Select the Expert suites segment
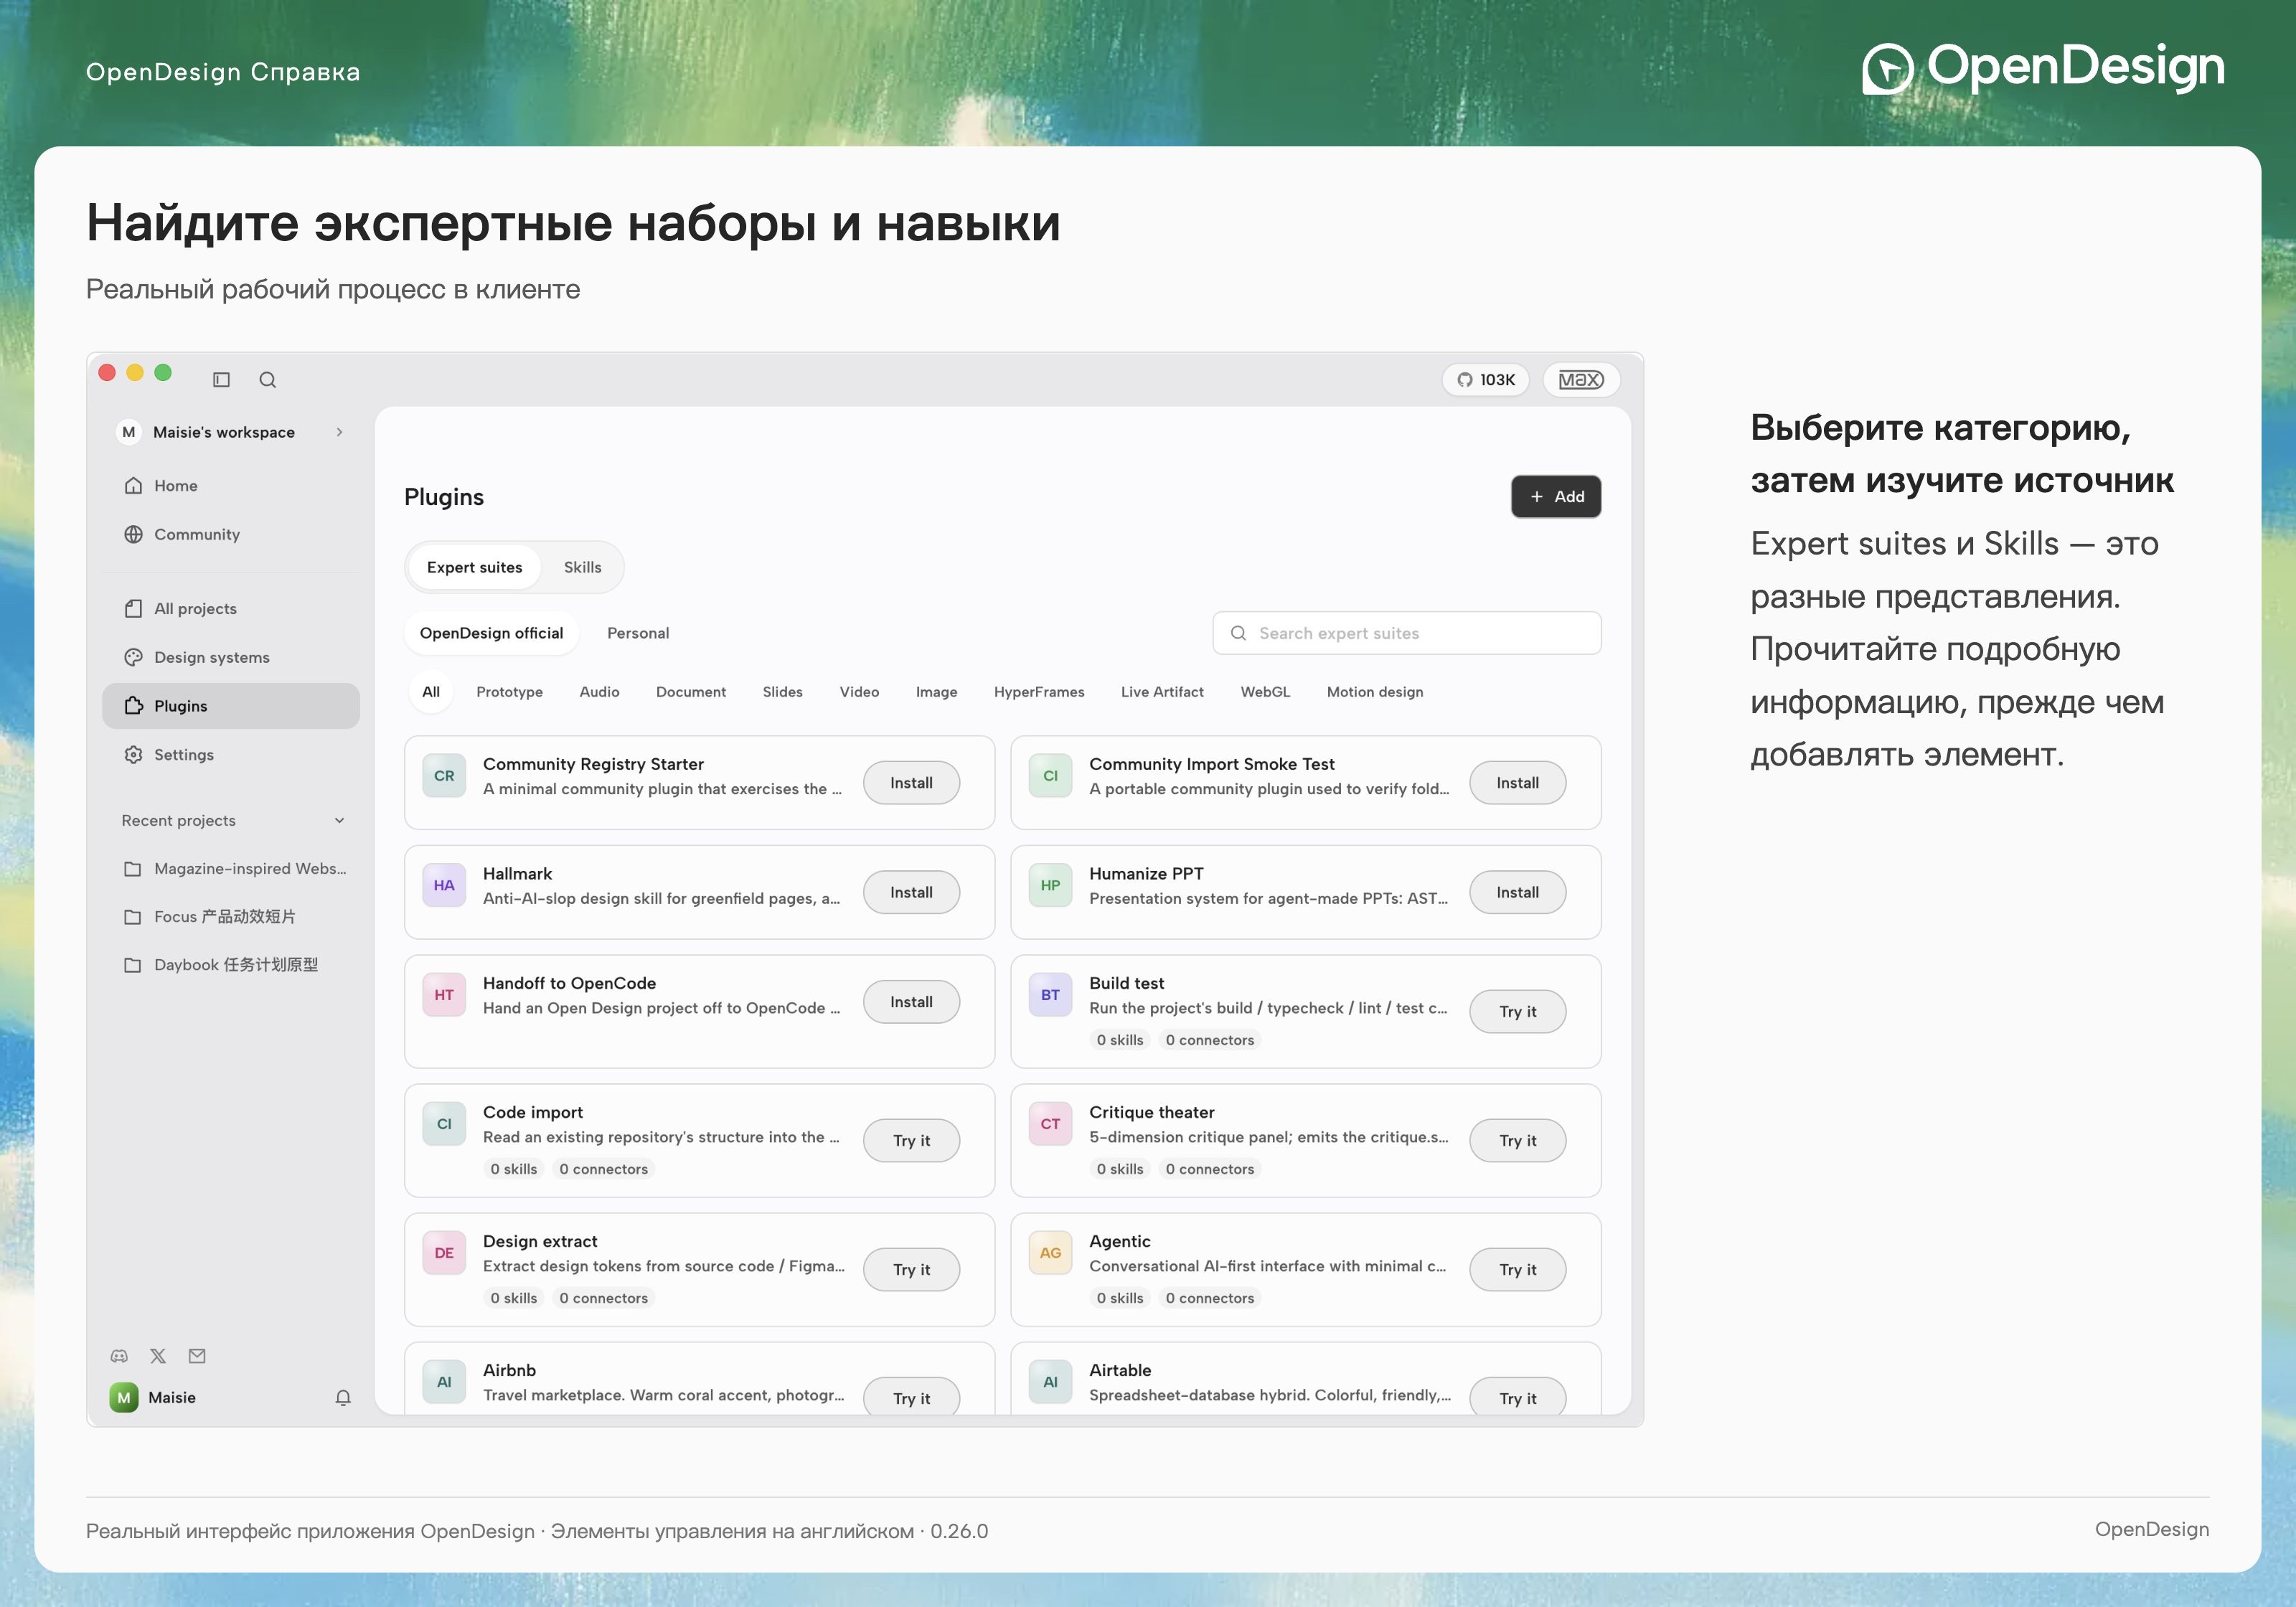This screenshot has height=1607, width=2296. [474, 567]
